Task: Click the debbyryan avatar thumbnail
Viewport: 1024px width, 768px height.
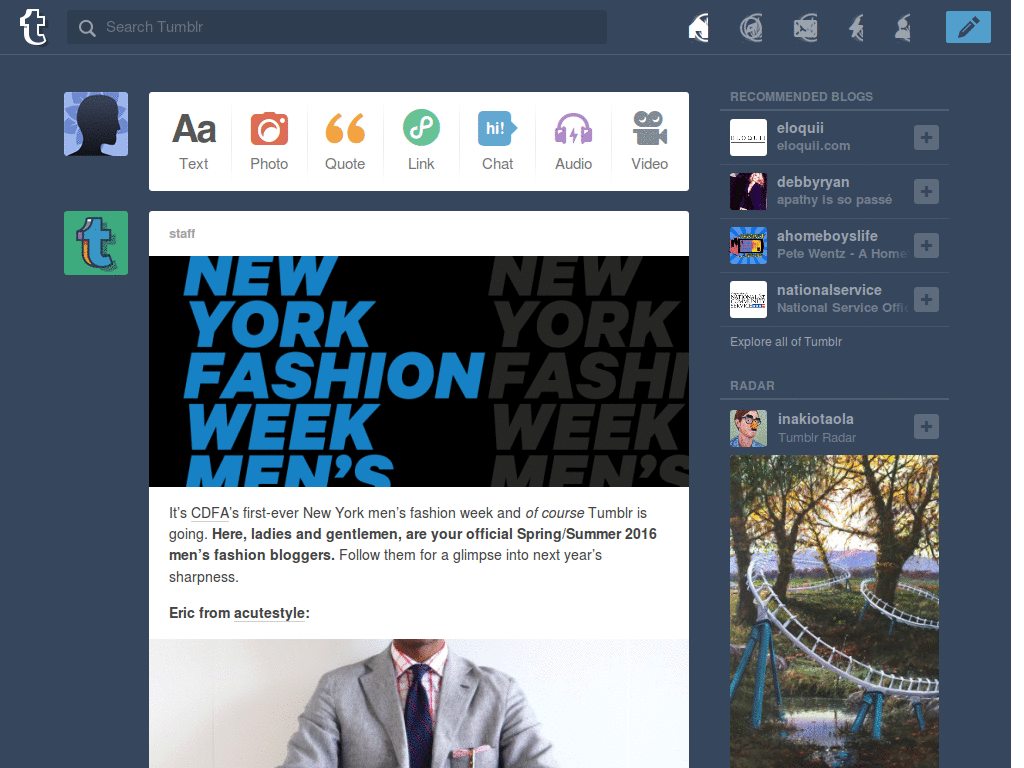Action: 748,191
